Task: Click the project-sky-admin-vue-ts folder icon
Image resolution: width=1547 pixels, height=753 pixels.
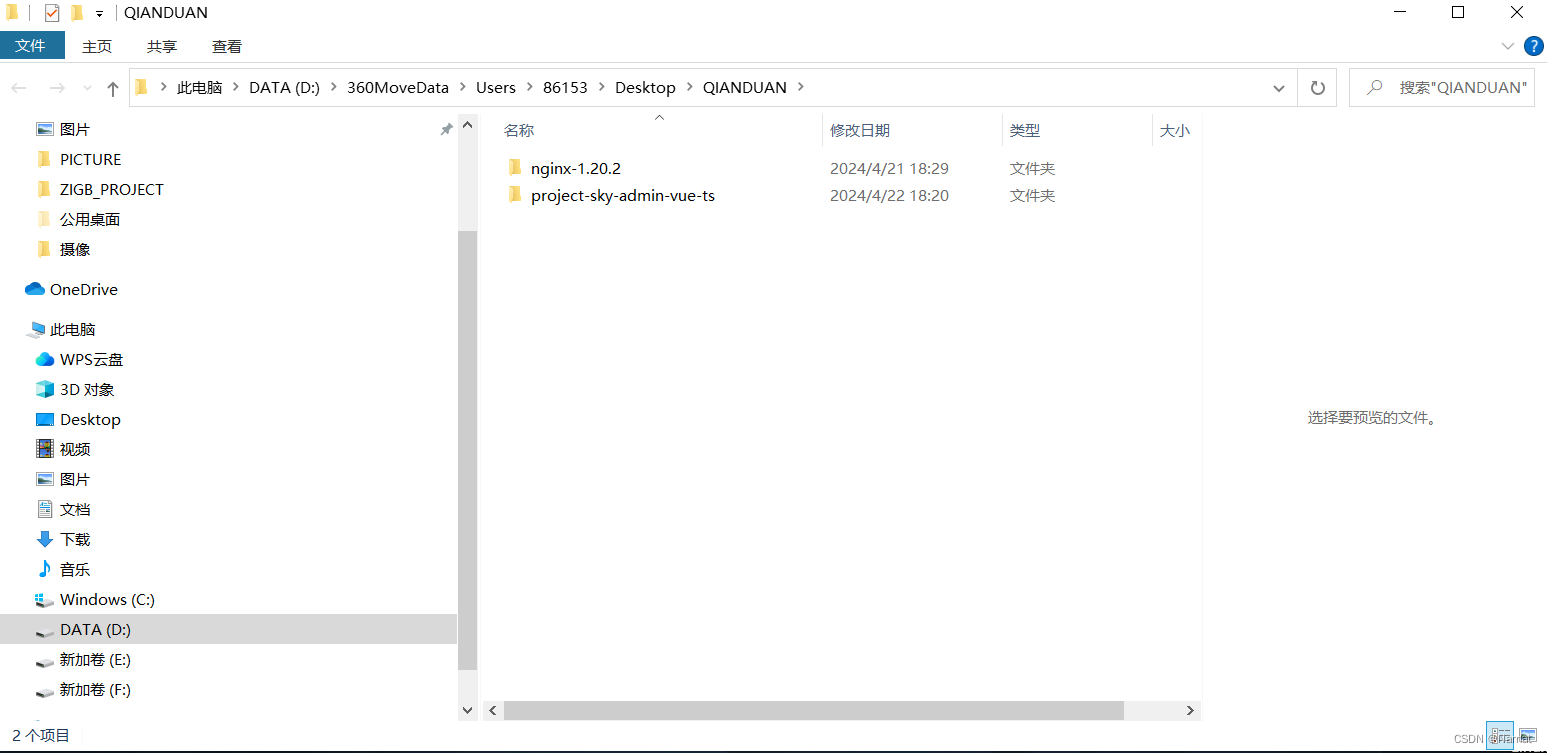Action: (515, 195)
